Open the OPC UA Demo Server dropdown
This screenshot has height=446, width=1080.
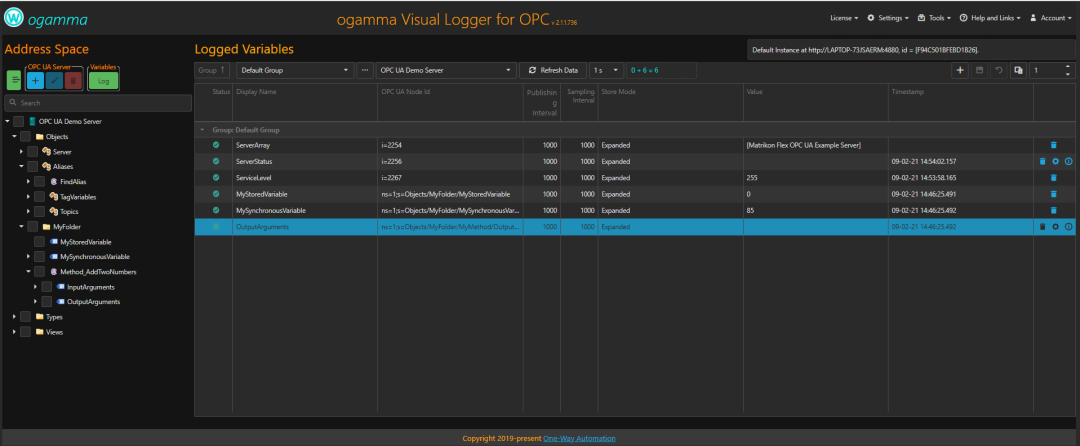pos(446,70)
